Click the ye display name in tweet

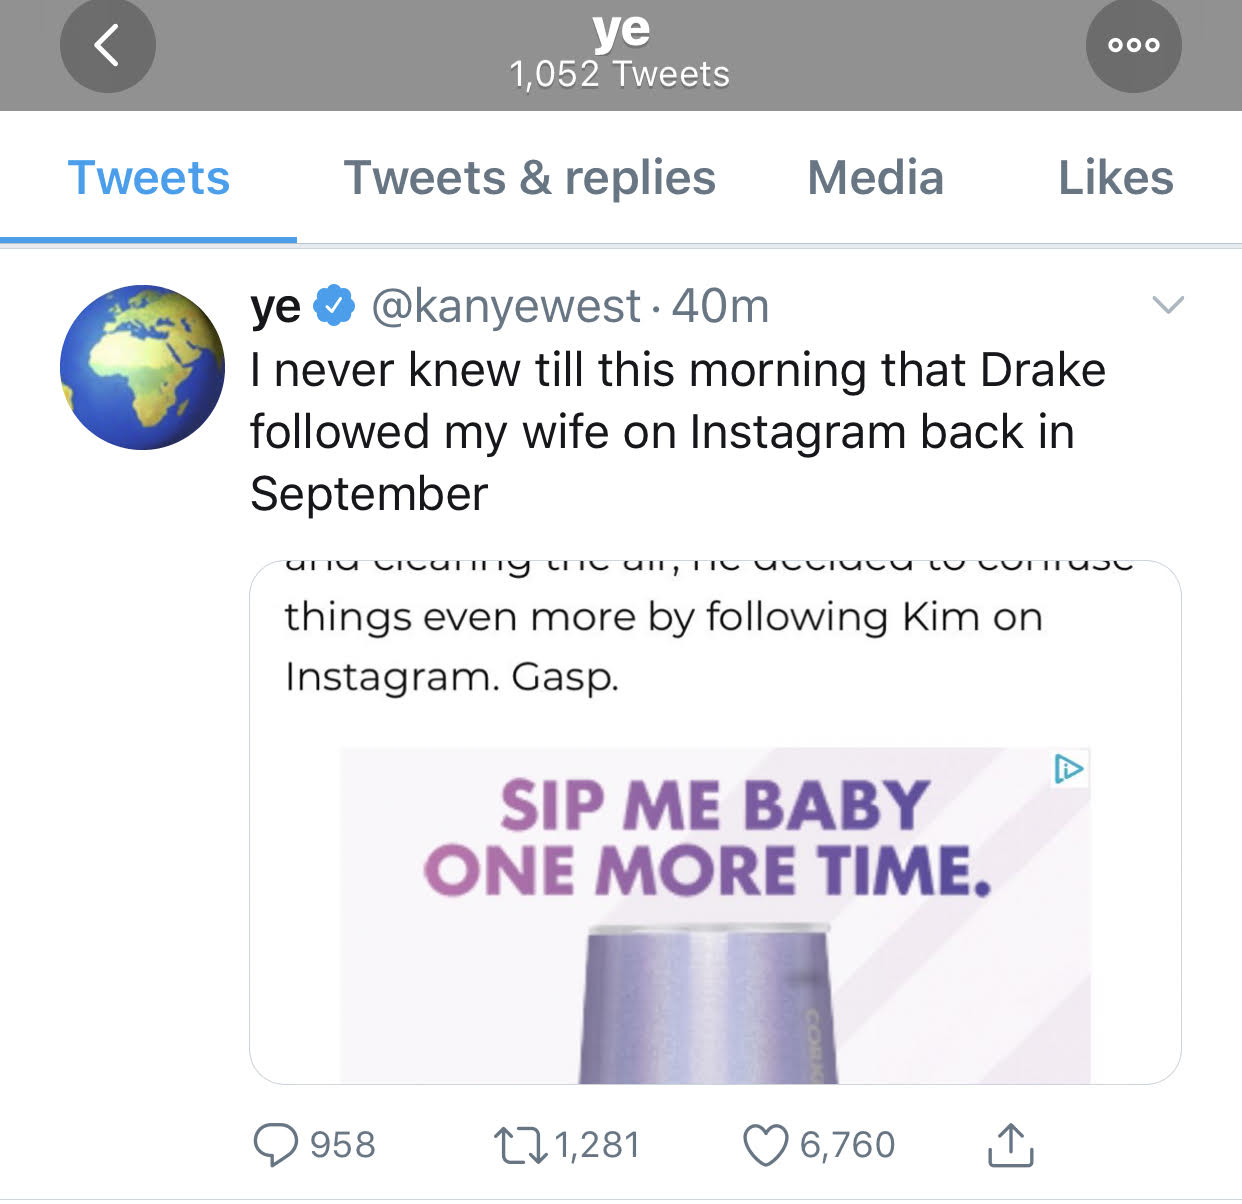pyautogui.click(x=275, y=307)
